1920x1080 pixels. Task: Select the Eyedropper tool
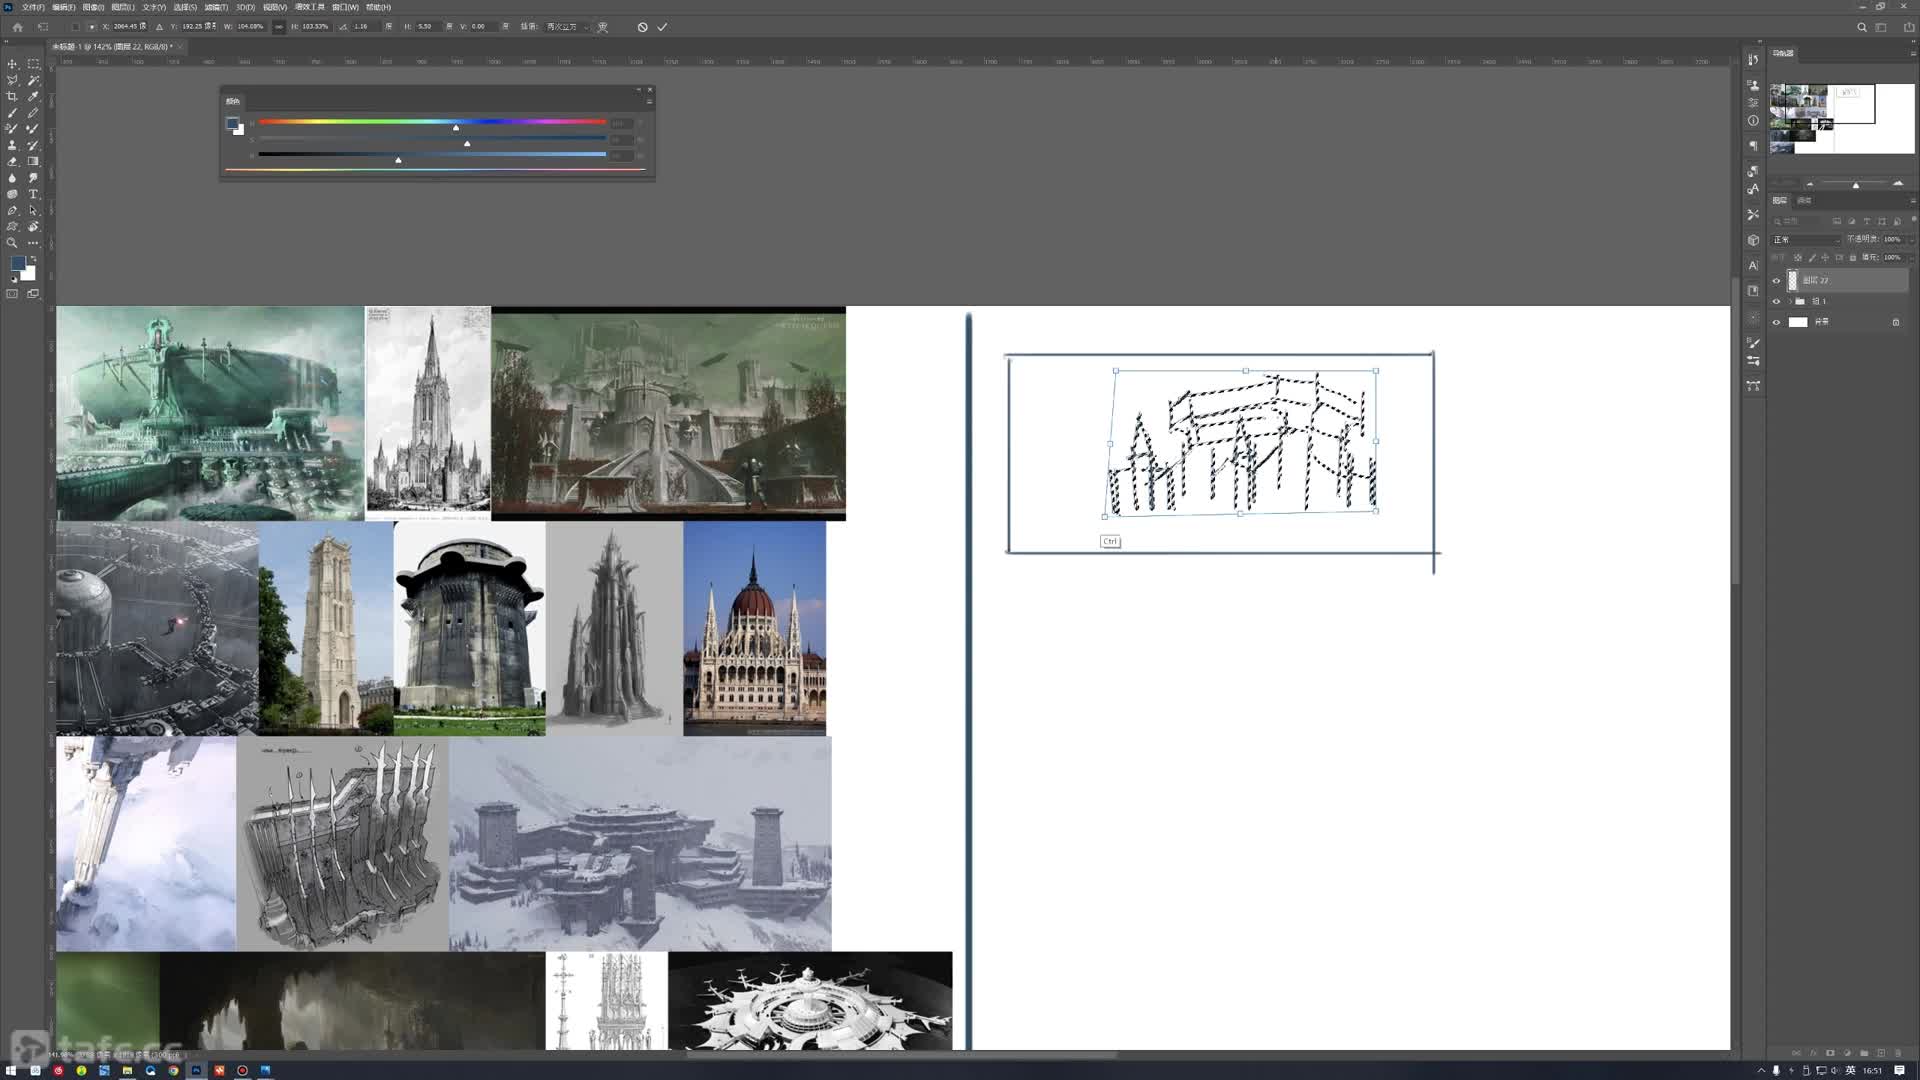(33, 97)
